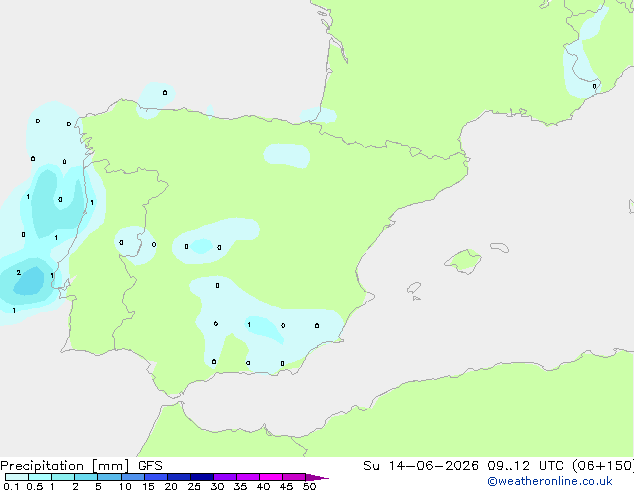The height and width of the screenshot is (490, 634).
Task: Select the 0.5–1 mm legend color box
Action: [40, 477]
